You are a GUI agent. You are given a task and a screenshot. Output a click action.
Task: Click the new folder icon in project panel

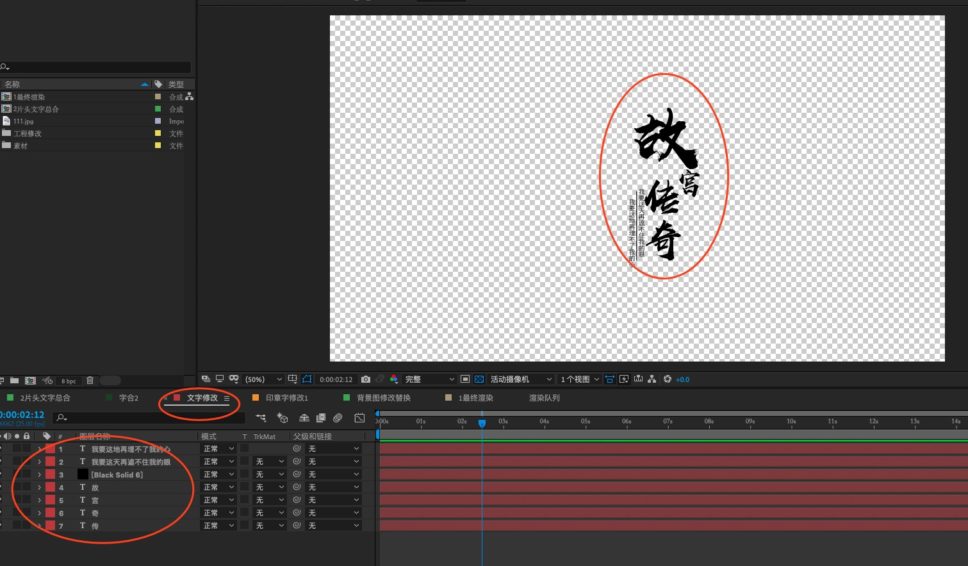[14, 380]
